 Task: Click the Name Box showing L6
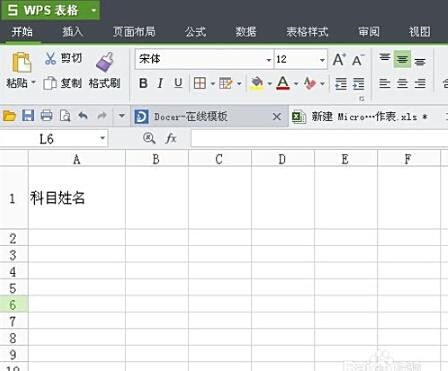point(48,139)
